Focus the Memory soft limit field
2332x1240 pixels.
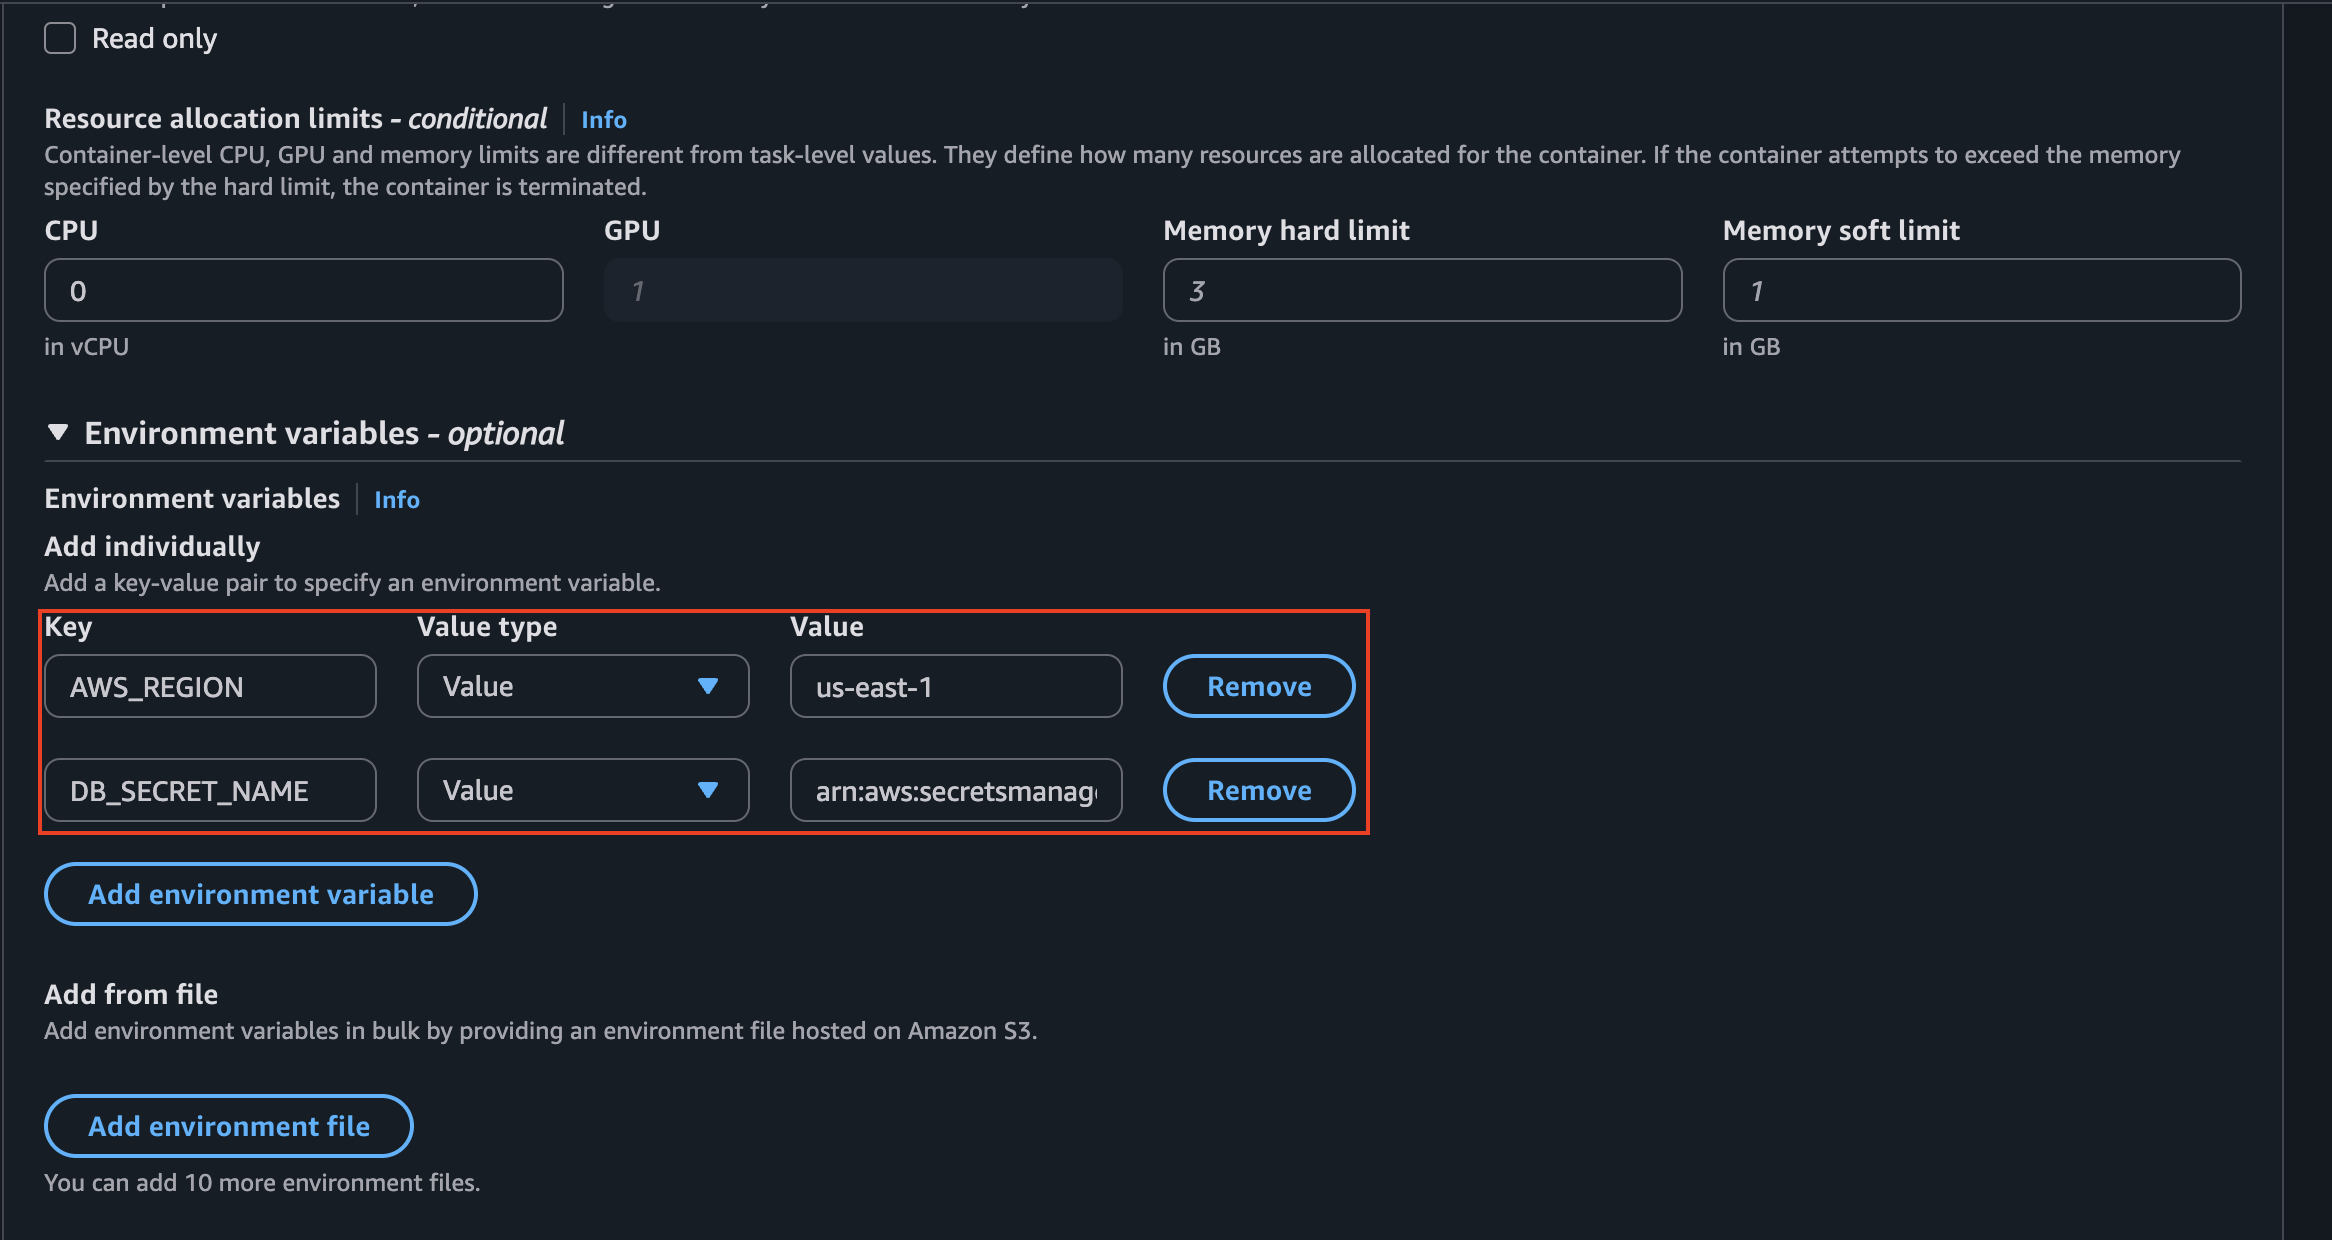[1980, 291]
